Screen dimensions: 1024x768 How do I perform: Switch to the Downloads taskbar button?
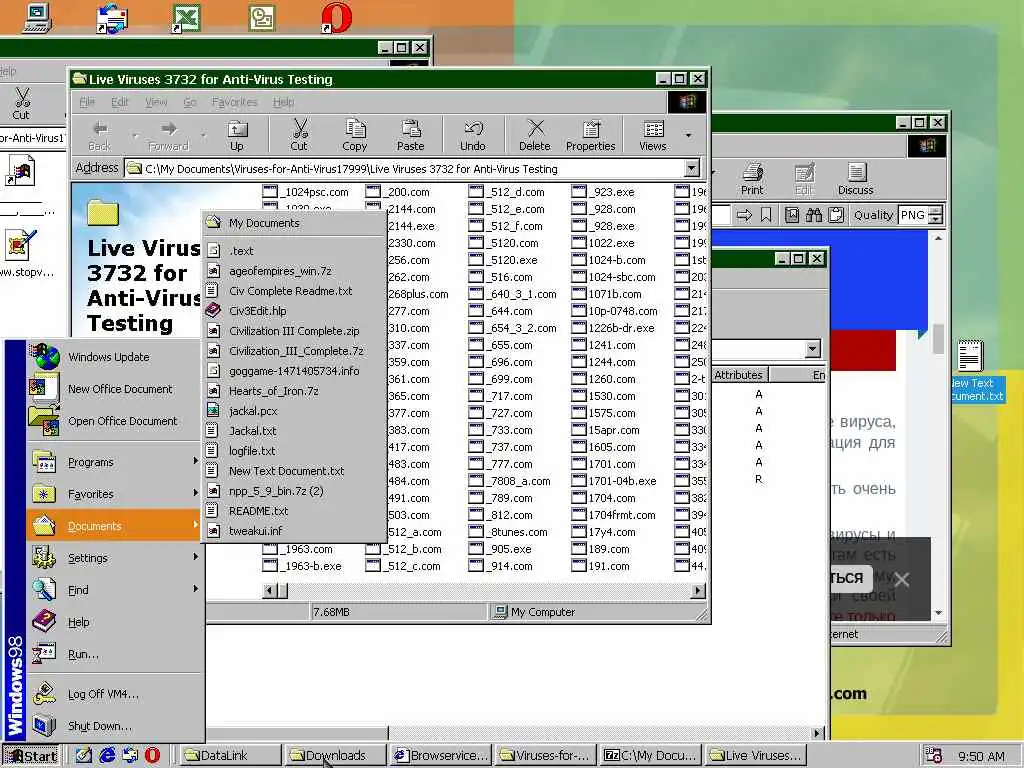click(x=335, y=756)
